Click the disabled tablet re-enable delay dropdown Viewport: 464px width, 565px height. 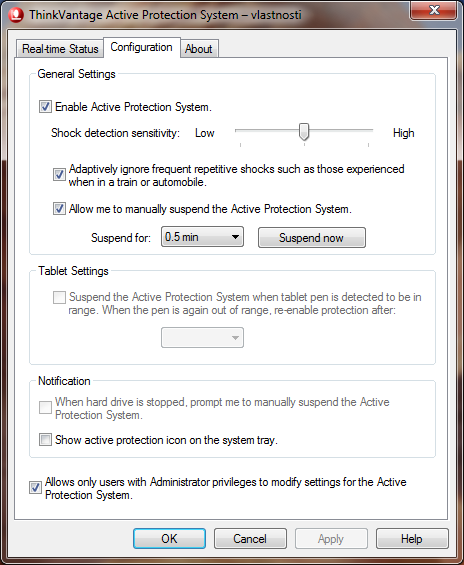click(202, 338)
